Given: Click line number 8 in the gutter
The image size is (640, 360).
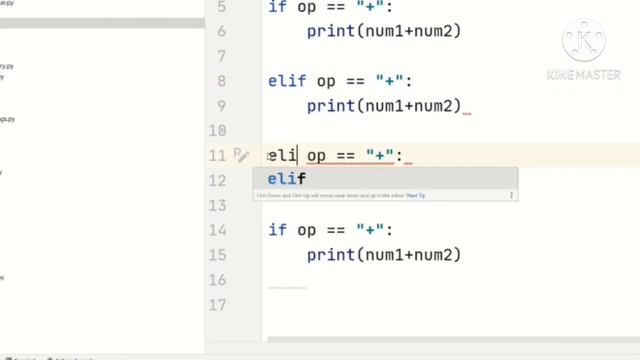Looking at the screenshot, I should coord(221,81).
